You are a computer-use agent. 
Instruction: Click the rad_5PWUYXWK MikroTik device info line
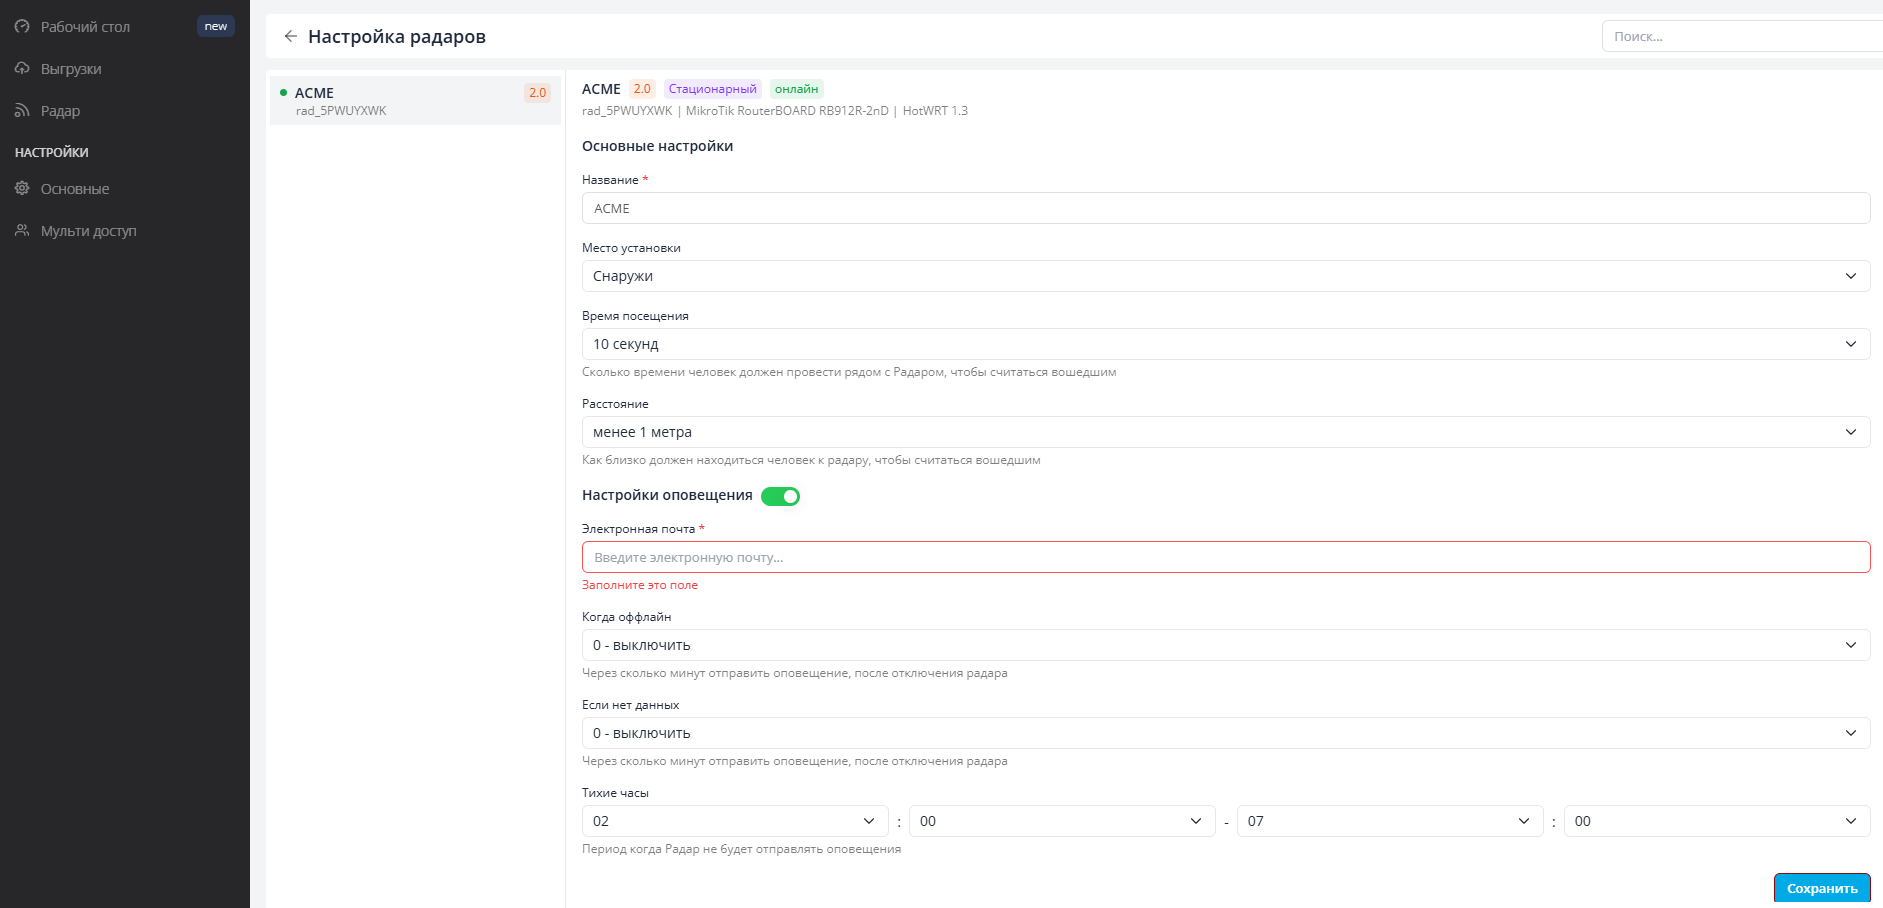[775, 111]
